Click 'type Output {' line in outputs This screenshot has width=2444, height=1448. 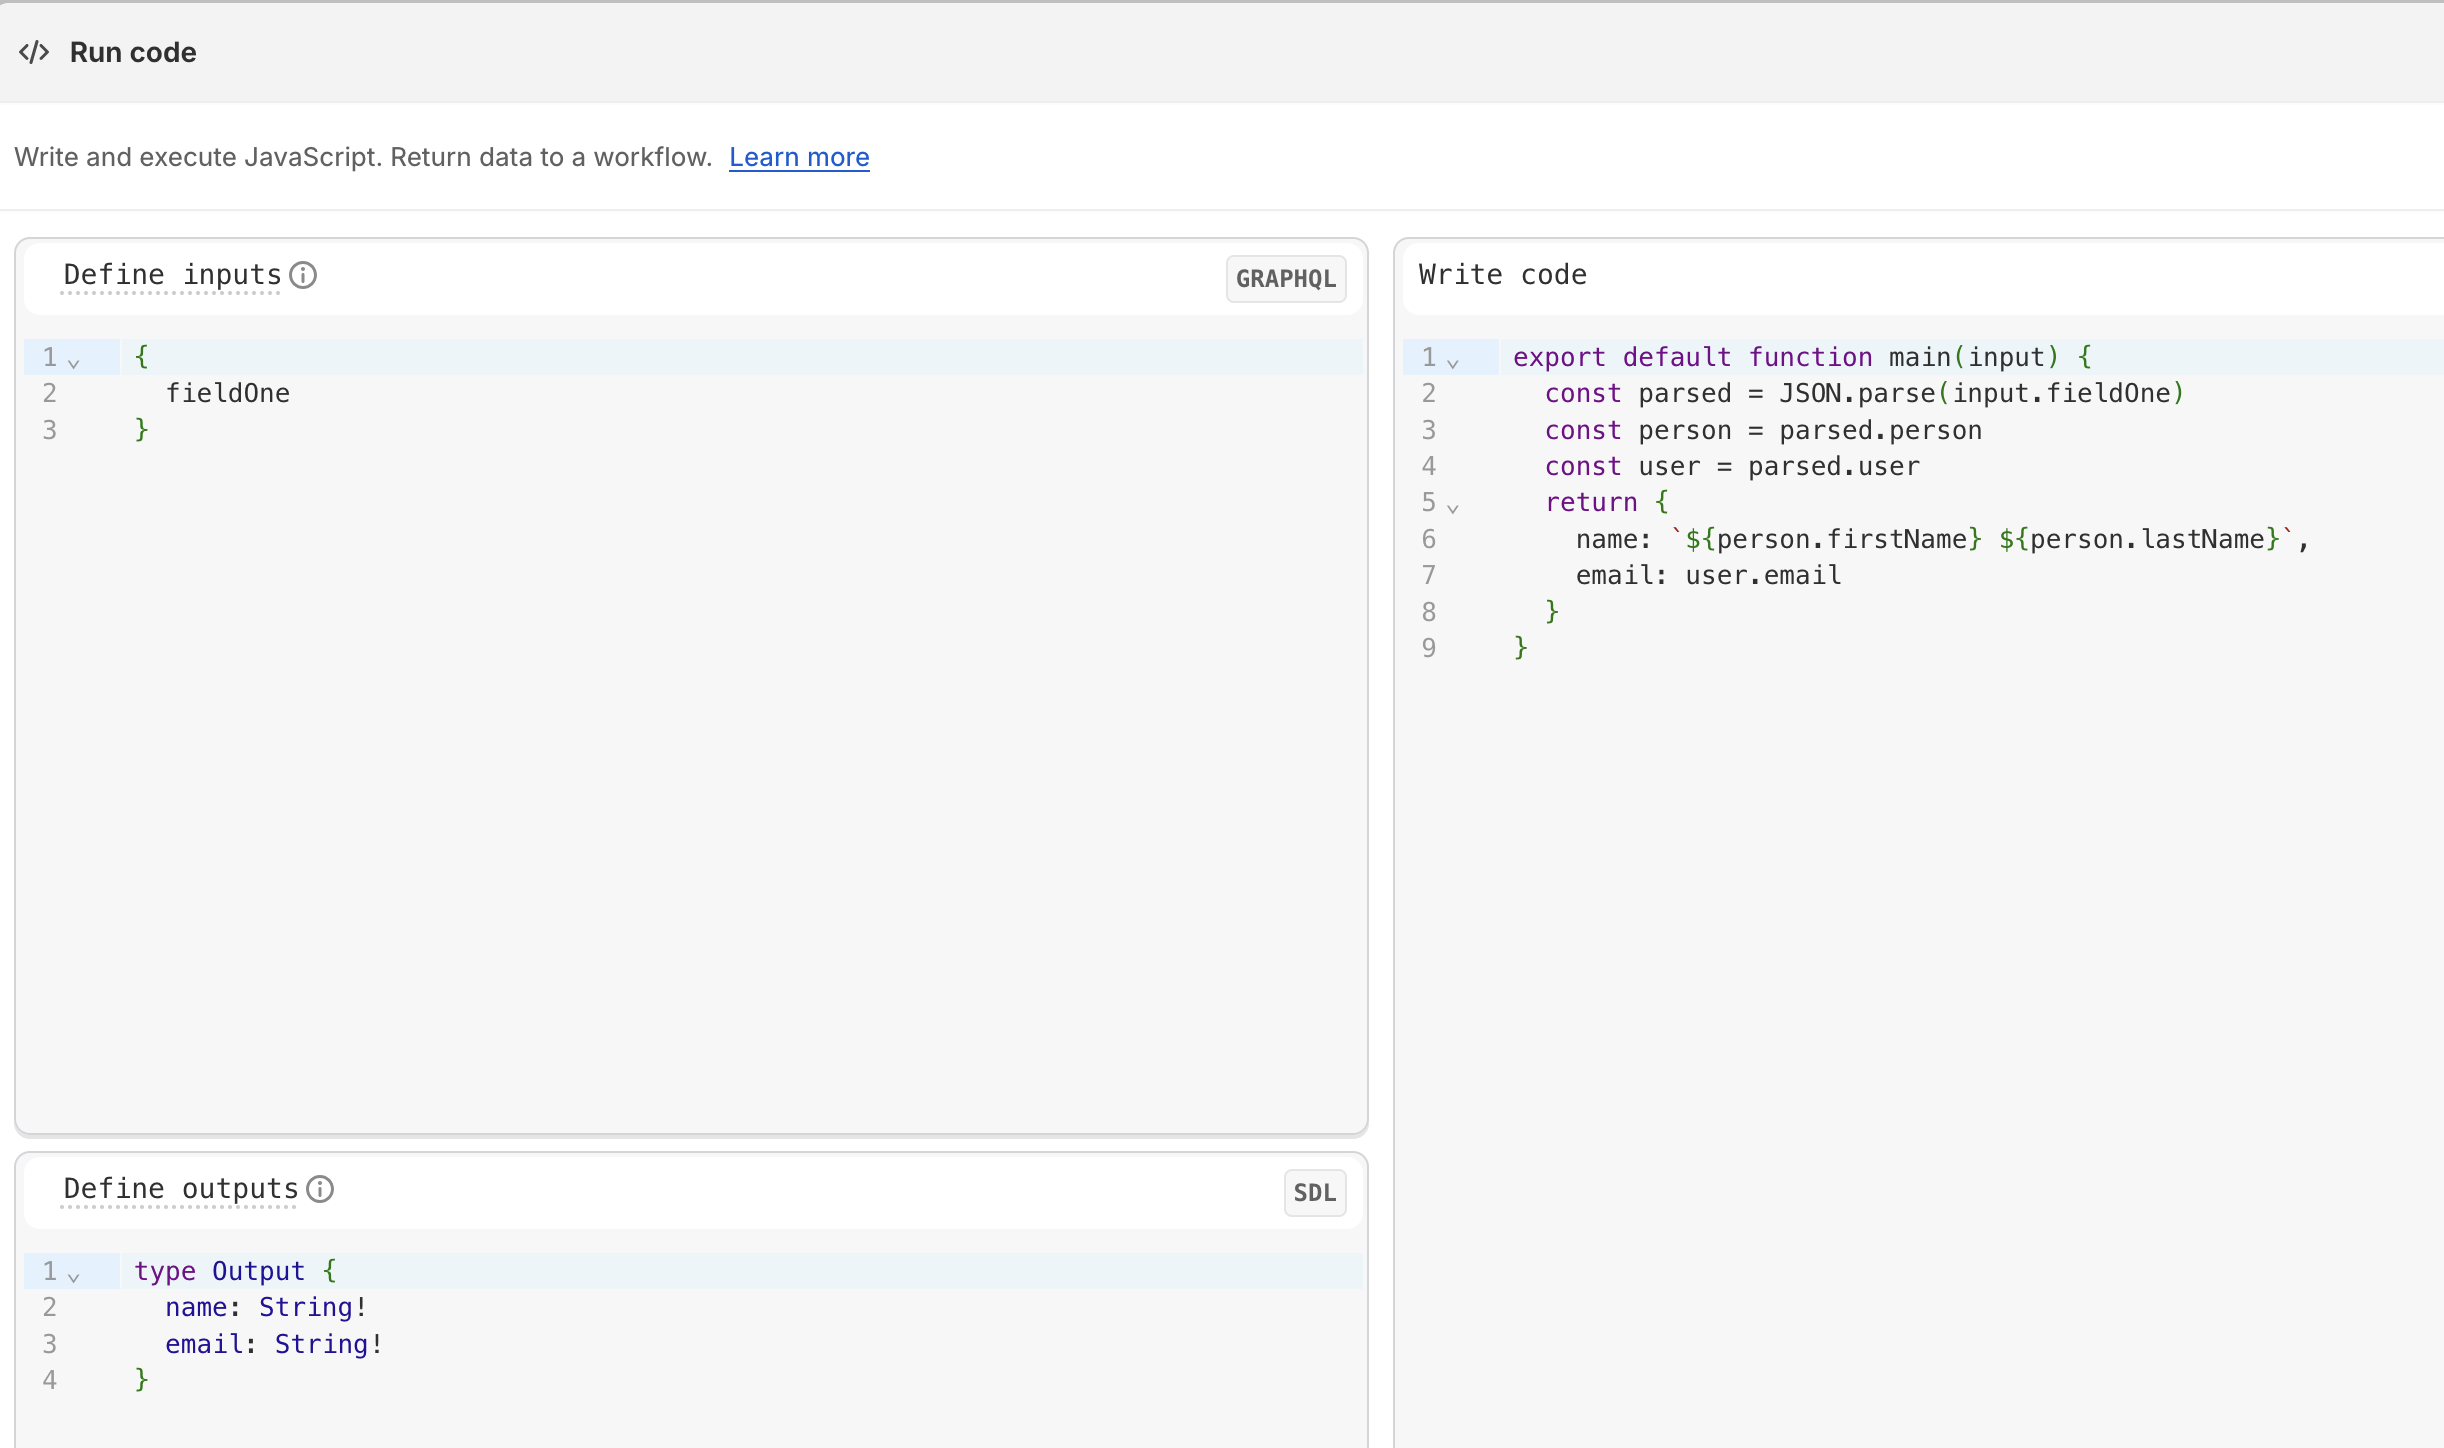pos(236,1271)
